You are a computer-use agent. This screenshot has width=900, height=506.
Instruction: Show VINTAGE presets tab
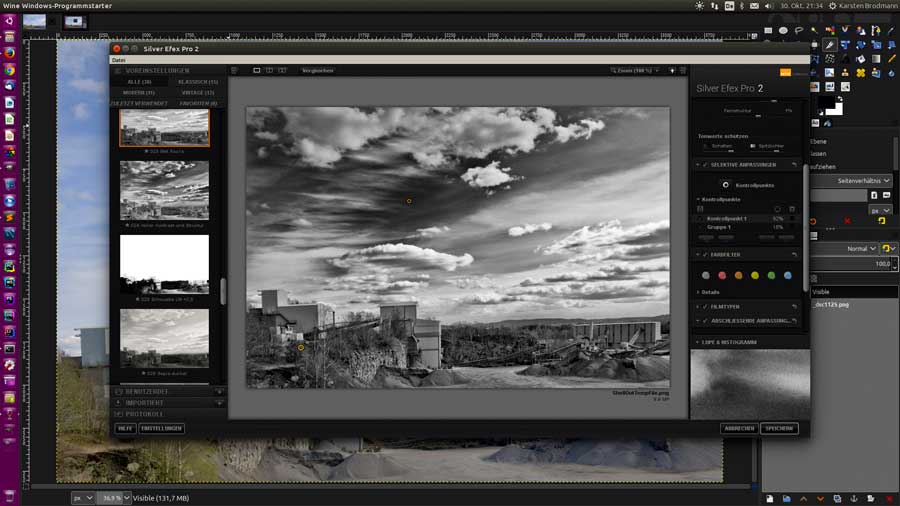click(x=197, y=92)
